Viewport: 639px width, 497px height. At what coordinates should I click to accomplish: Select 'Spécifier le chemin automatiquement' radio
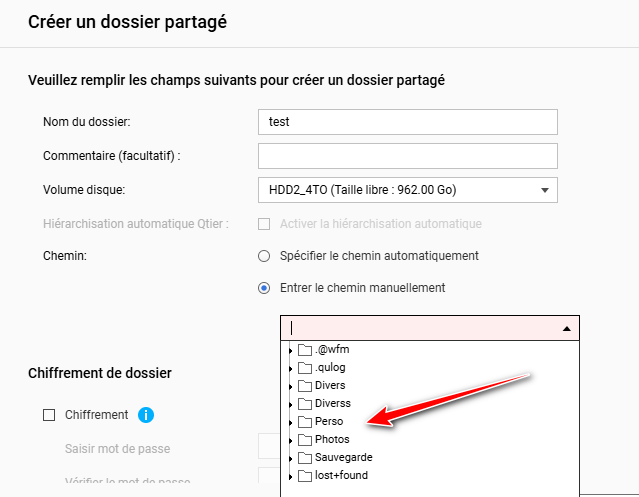click(264, 255)
